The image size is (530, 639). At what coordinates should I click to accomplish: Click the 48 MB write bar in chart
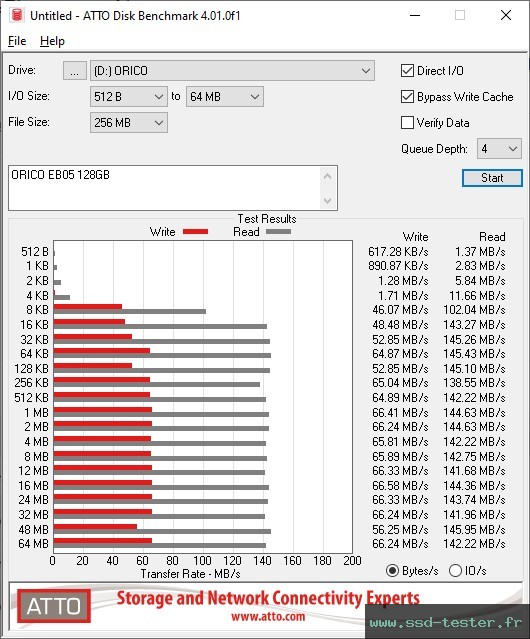(x=95, y=526)
